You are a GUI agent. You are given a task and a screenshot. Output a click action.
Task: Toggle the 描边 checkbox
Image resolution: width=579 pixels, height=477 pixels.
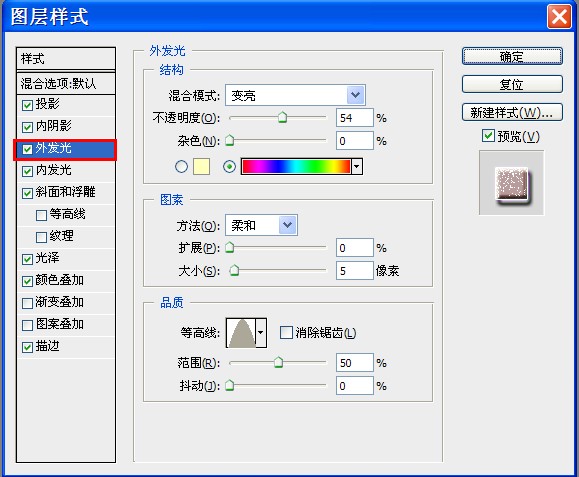click(x=27, y=347)
